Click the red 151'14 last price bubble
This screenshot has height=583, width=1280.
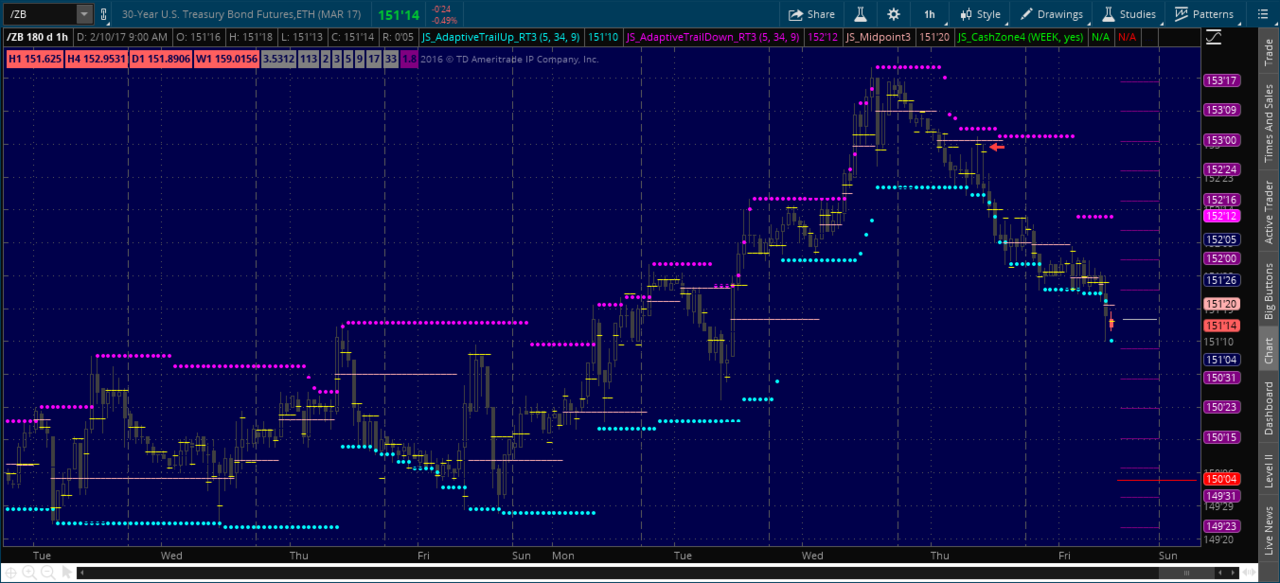(x=1223, y=326)
